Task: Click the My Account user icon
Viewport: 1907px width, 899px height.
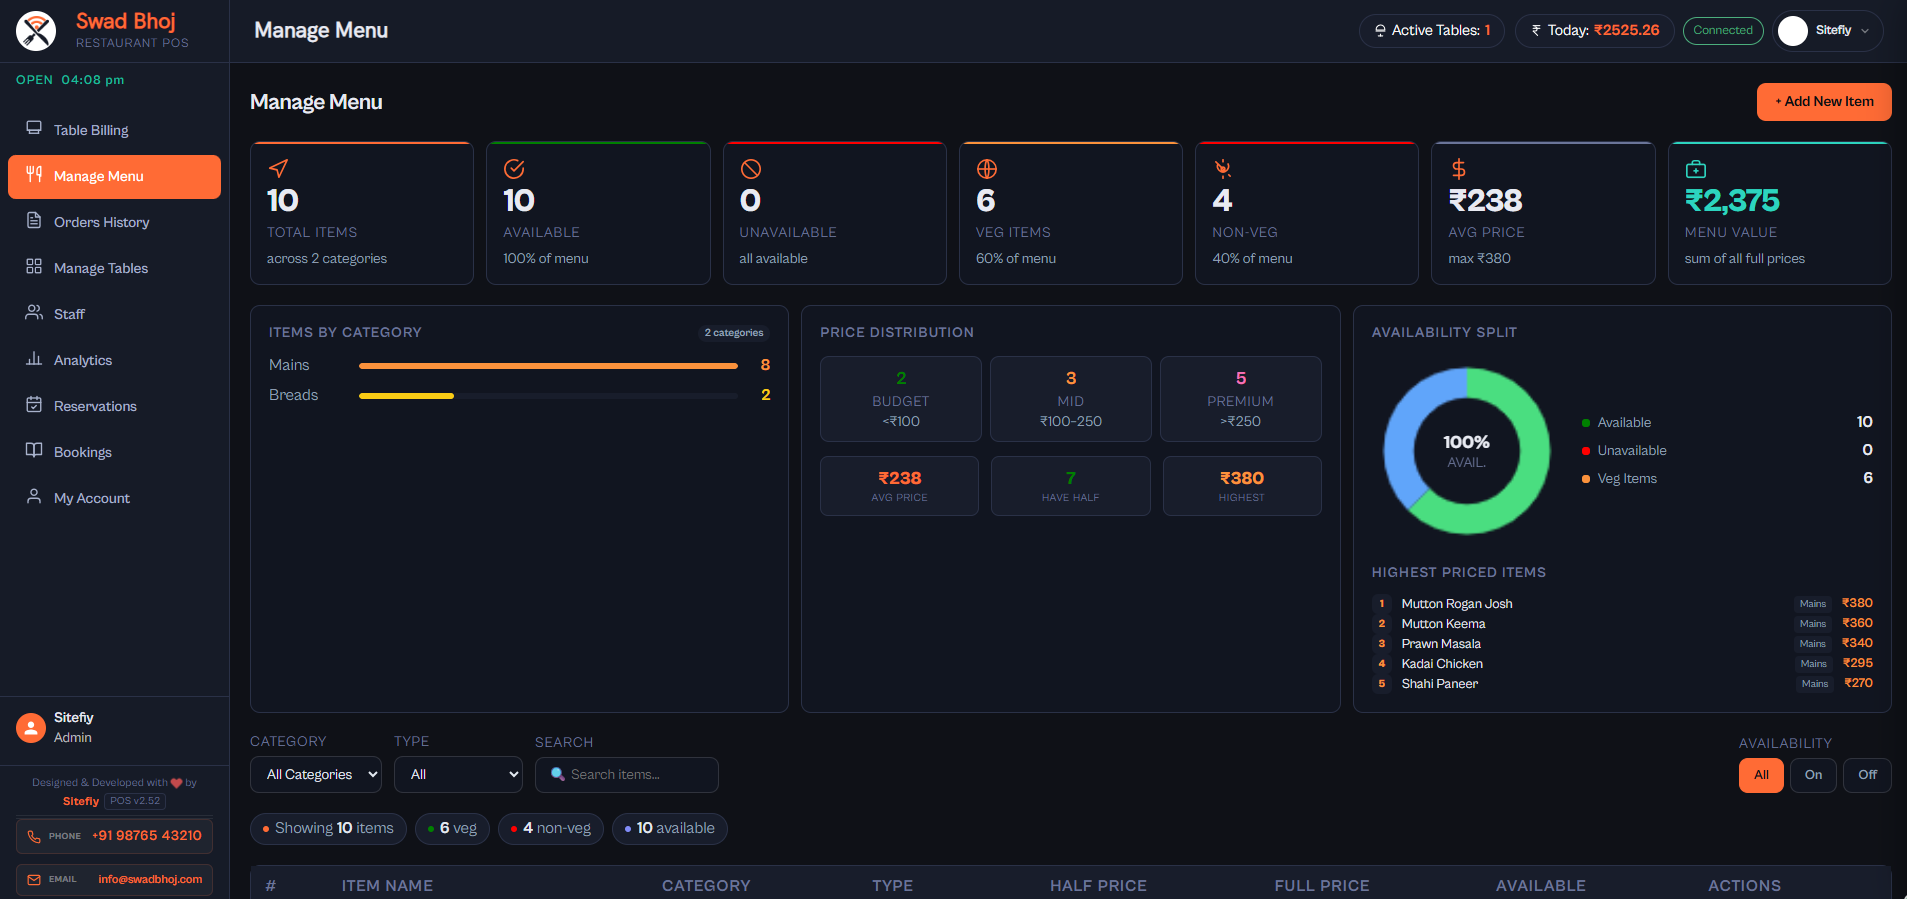Action: 34,496
